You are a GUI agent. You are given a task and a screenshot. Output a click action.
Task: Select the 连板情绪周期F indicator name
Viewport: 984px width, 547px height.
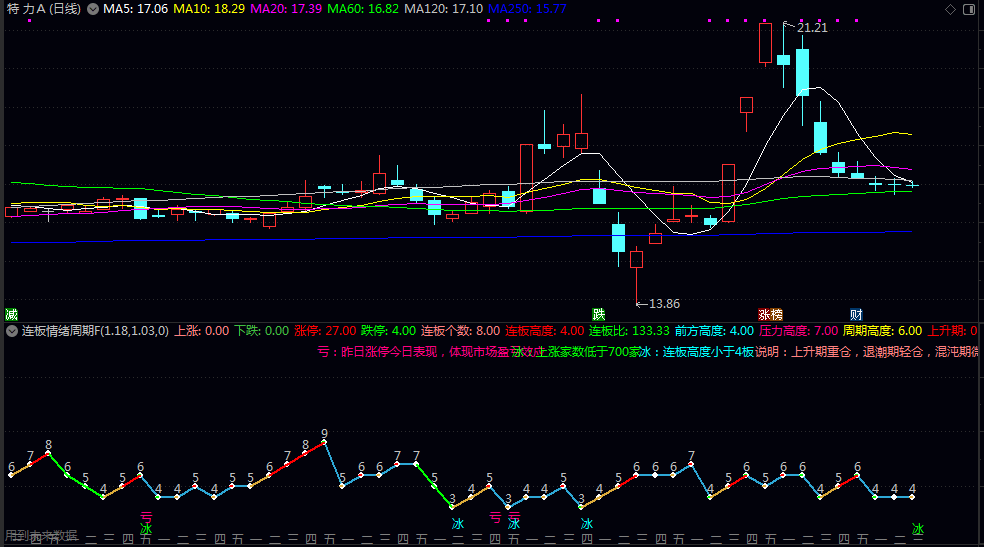point(96,331)
